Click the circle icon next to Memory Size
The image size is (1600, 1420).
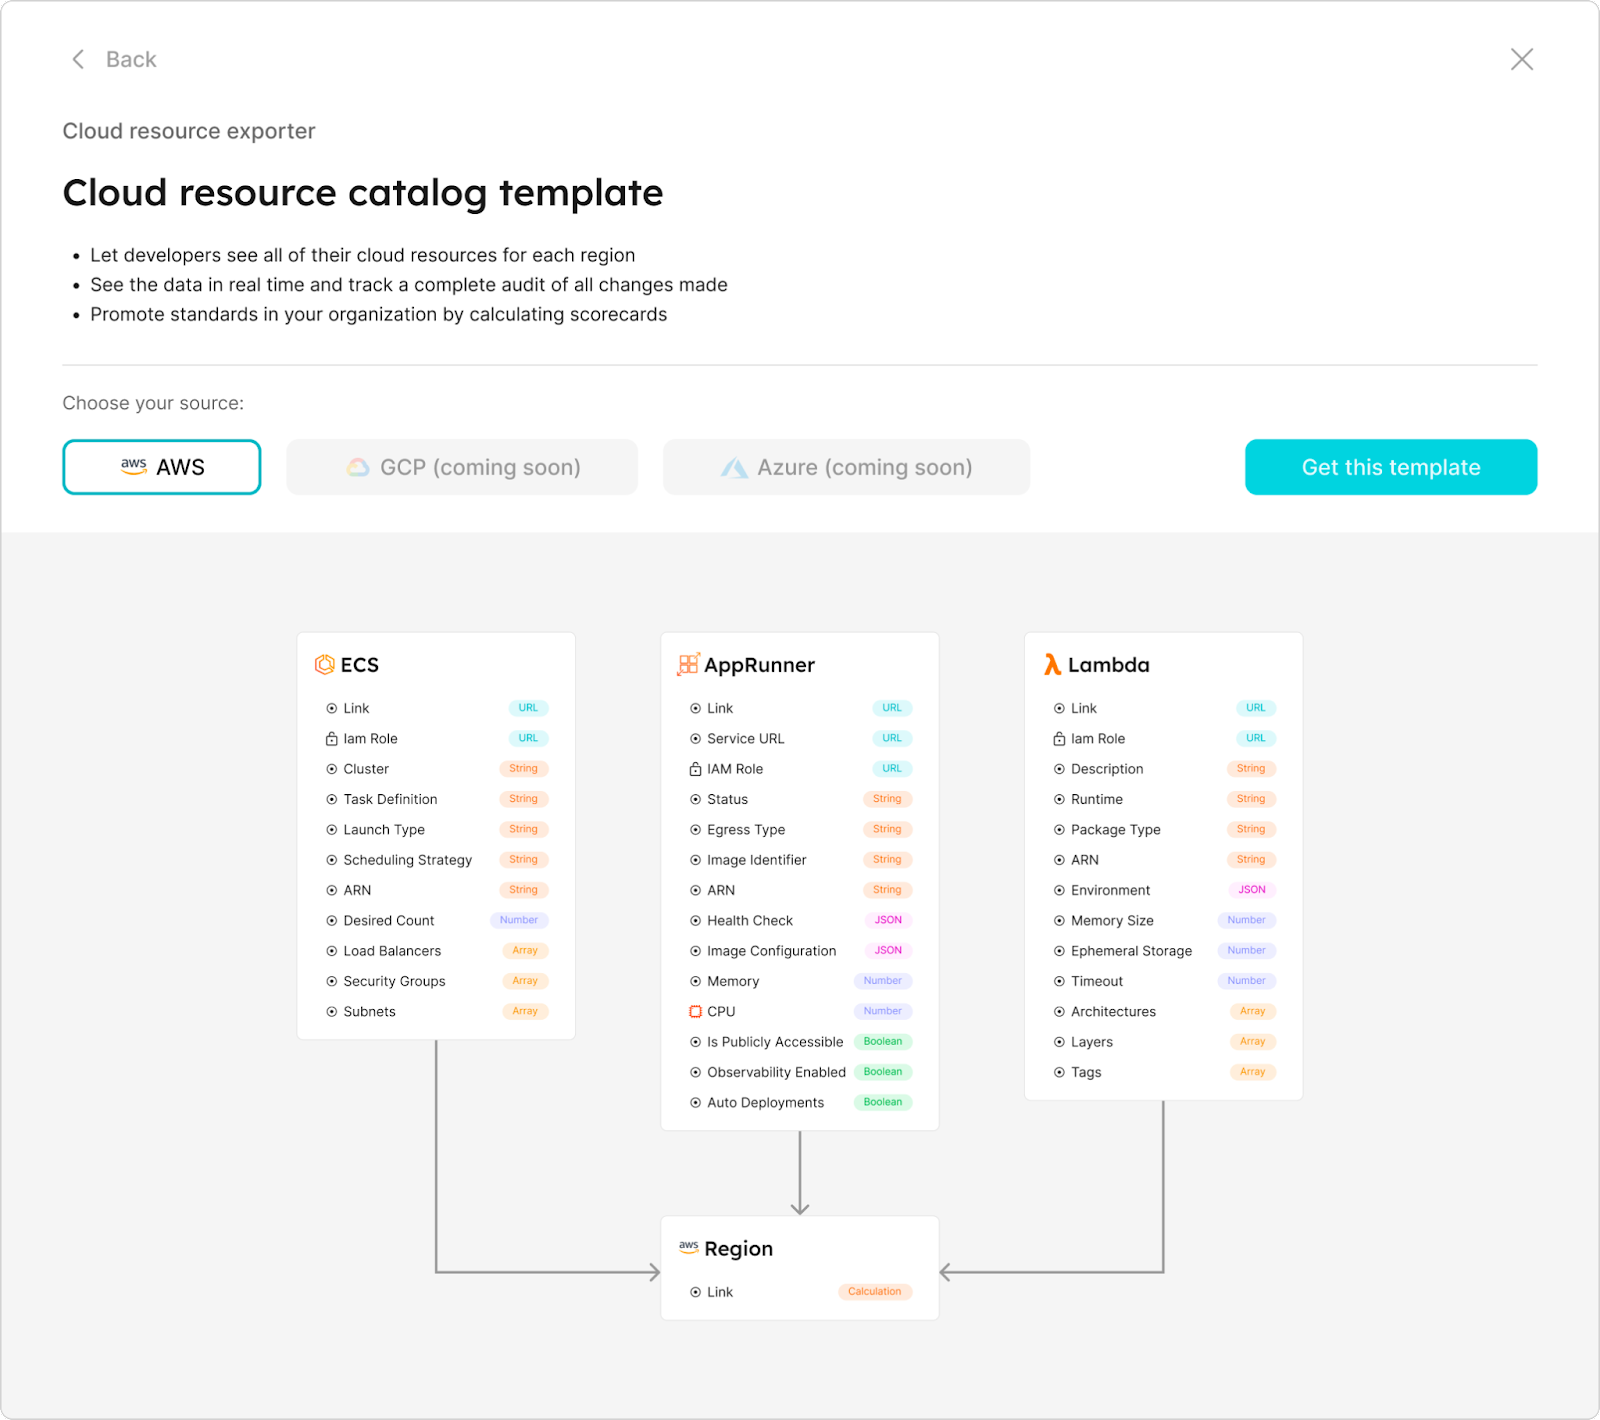click(x=1059, y=921)
